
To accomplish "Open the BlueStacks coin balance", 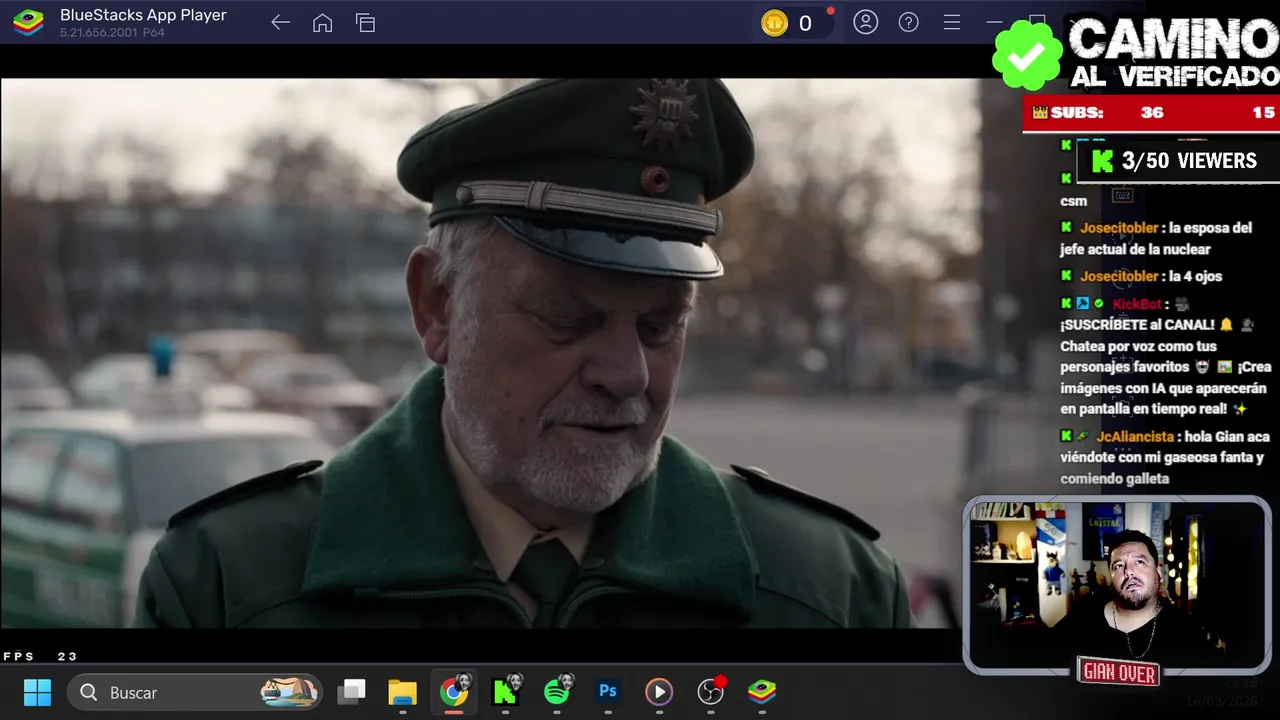I will point(790,23).
